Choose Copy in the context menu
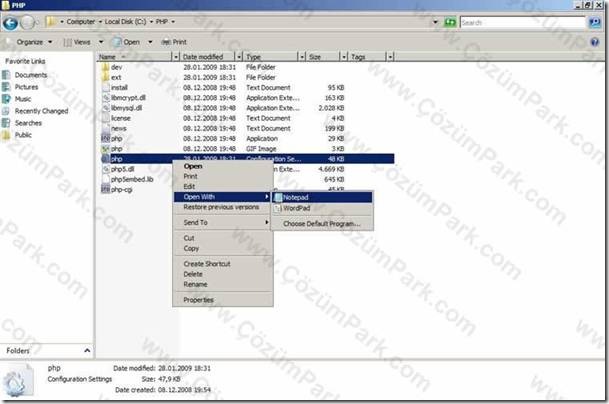The image size is (609, 404). [223, 248]
